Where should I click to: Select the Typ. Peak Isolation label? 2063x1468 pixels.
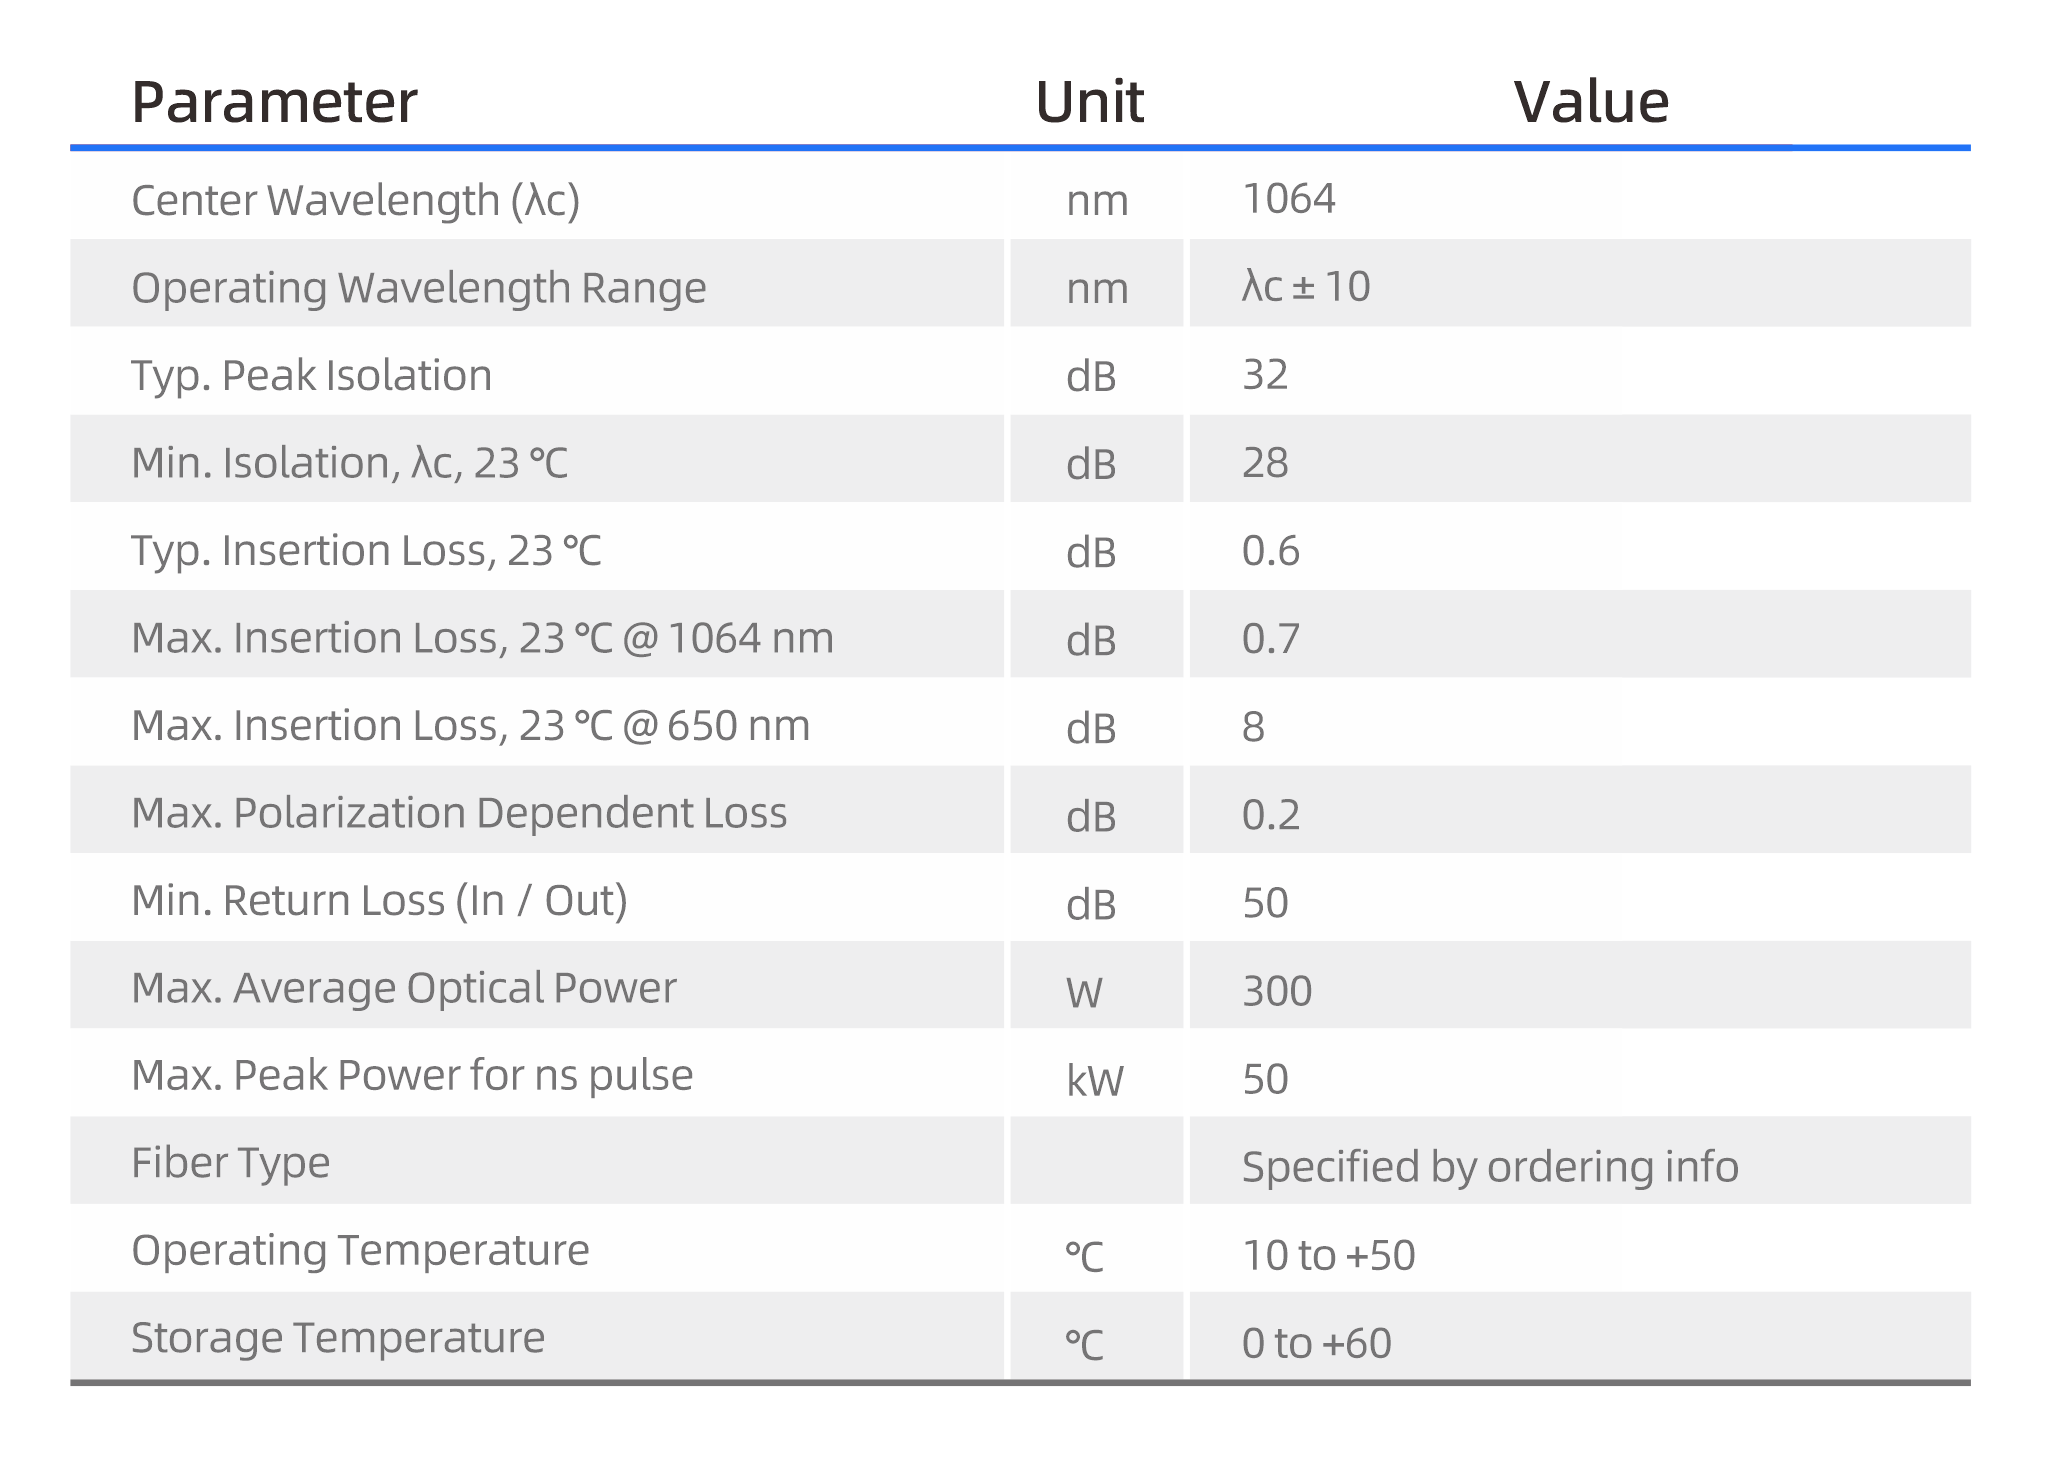tap(311, 376)
